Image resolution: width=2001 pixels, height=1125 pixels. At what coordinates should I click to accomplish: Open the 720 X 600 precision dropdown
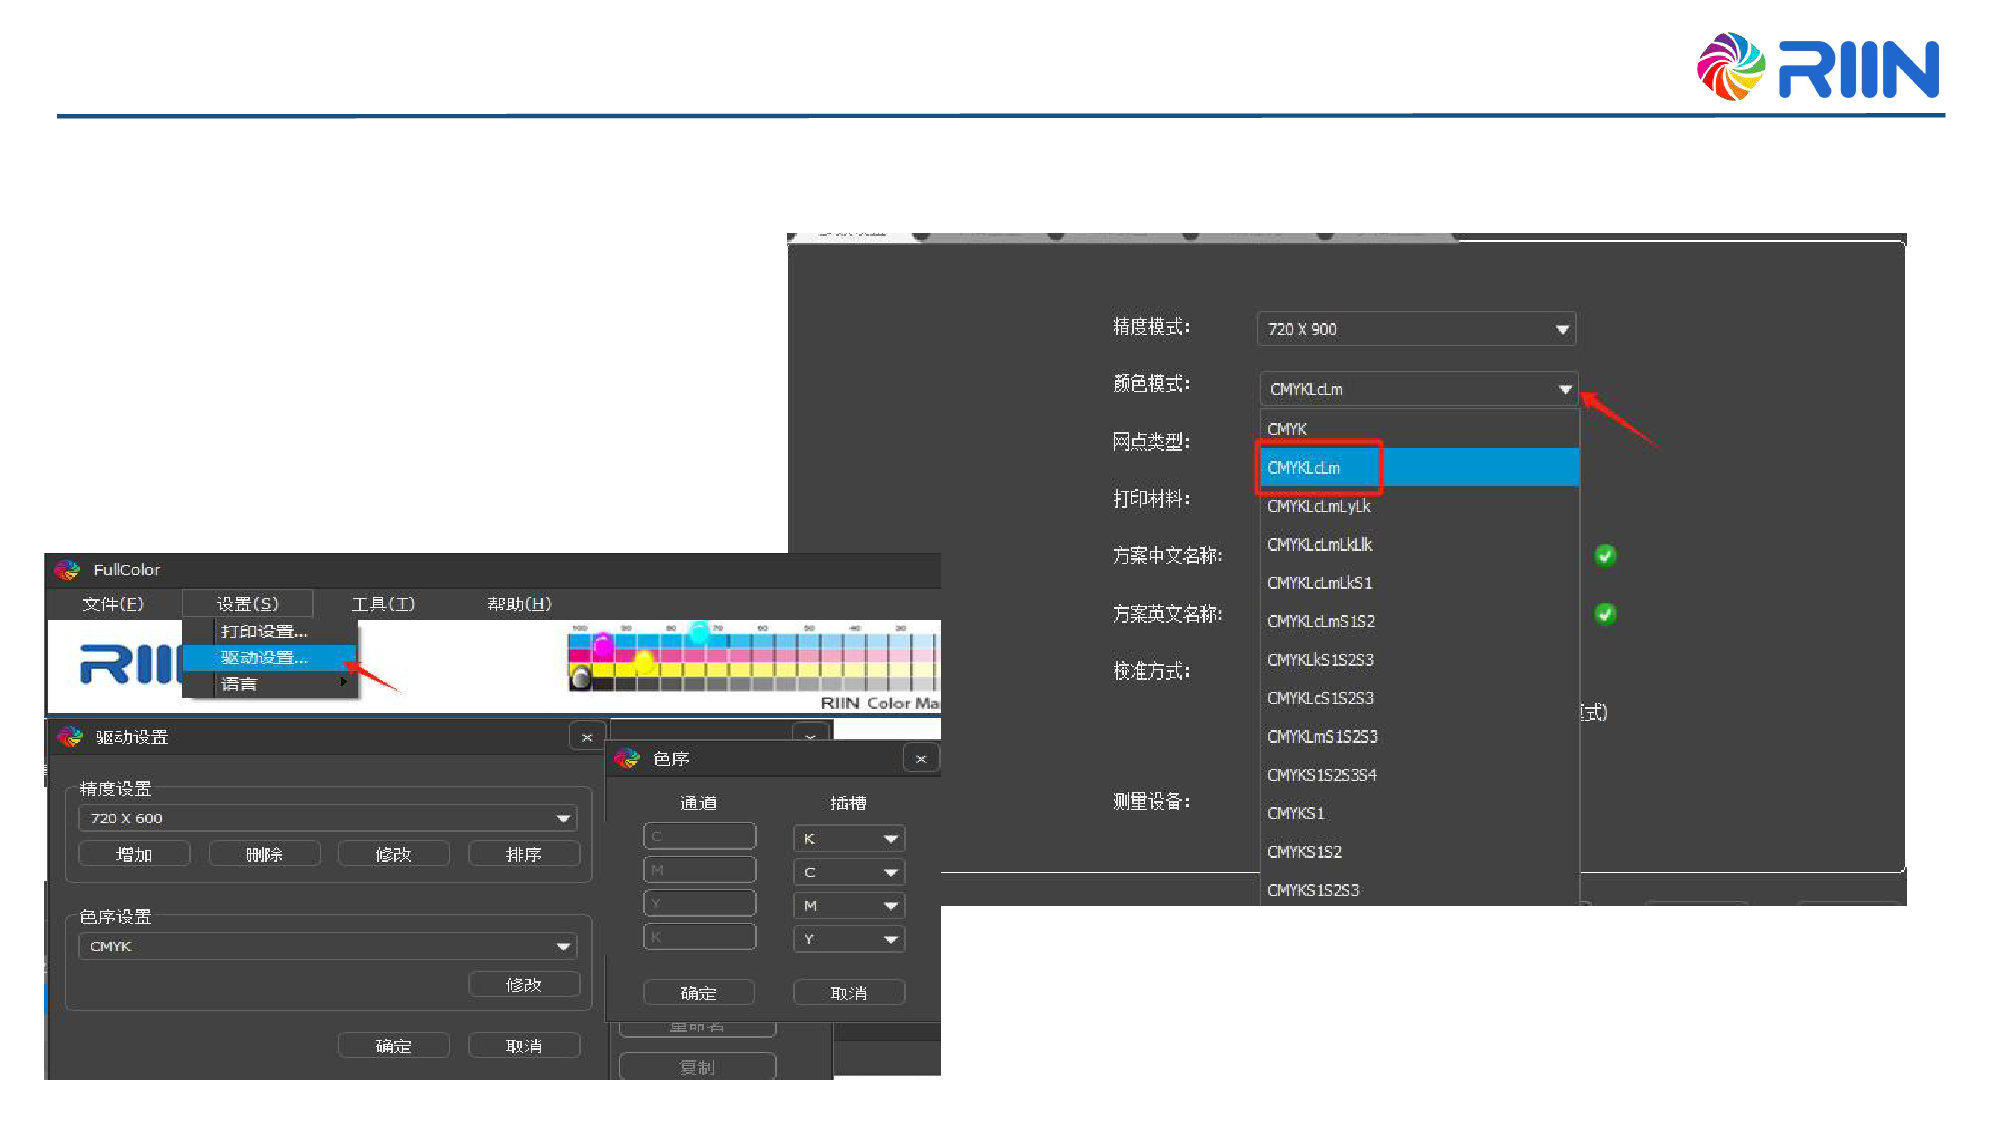563,819
